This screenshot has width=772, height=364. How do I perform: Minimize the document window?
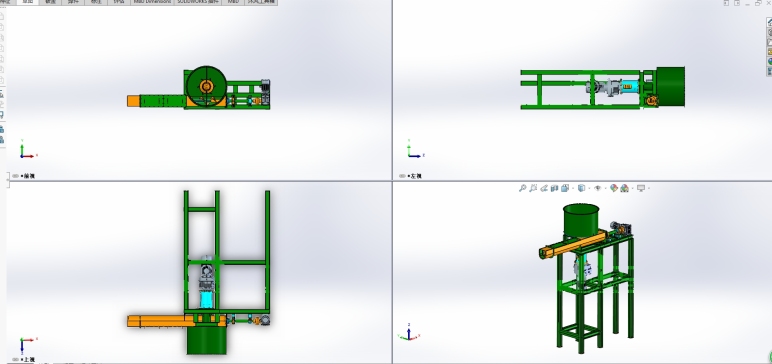coord(747,4)
